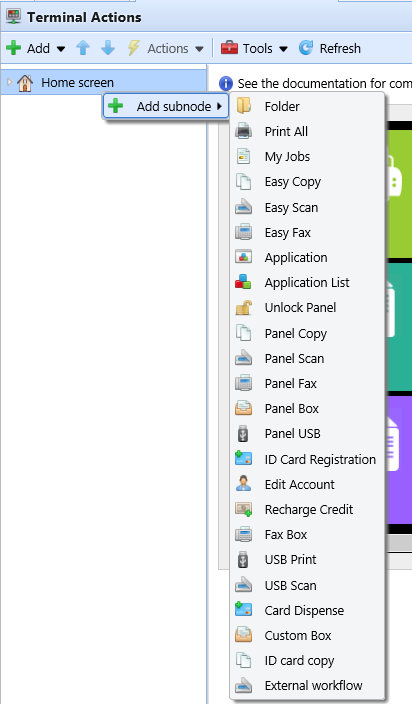Select Easy Fax menu entry

pyautogui.click(x=307, y=233)
